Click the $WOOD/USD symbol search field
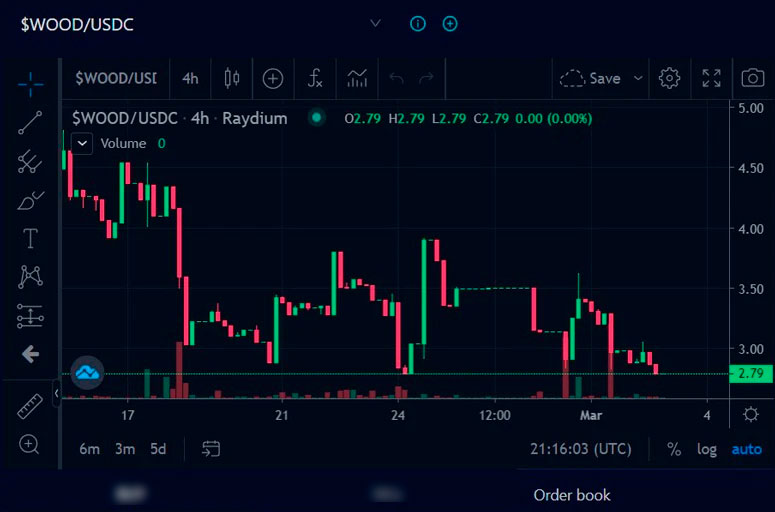The height and width of the screenshot is (512, 775). coord(116,79)
